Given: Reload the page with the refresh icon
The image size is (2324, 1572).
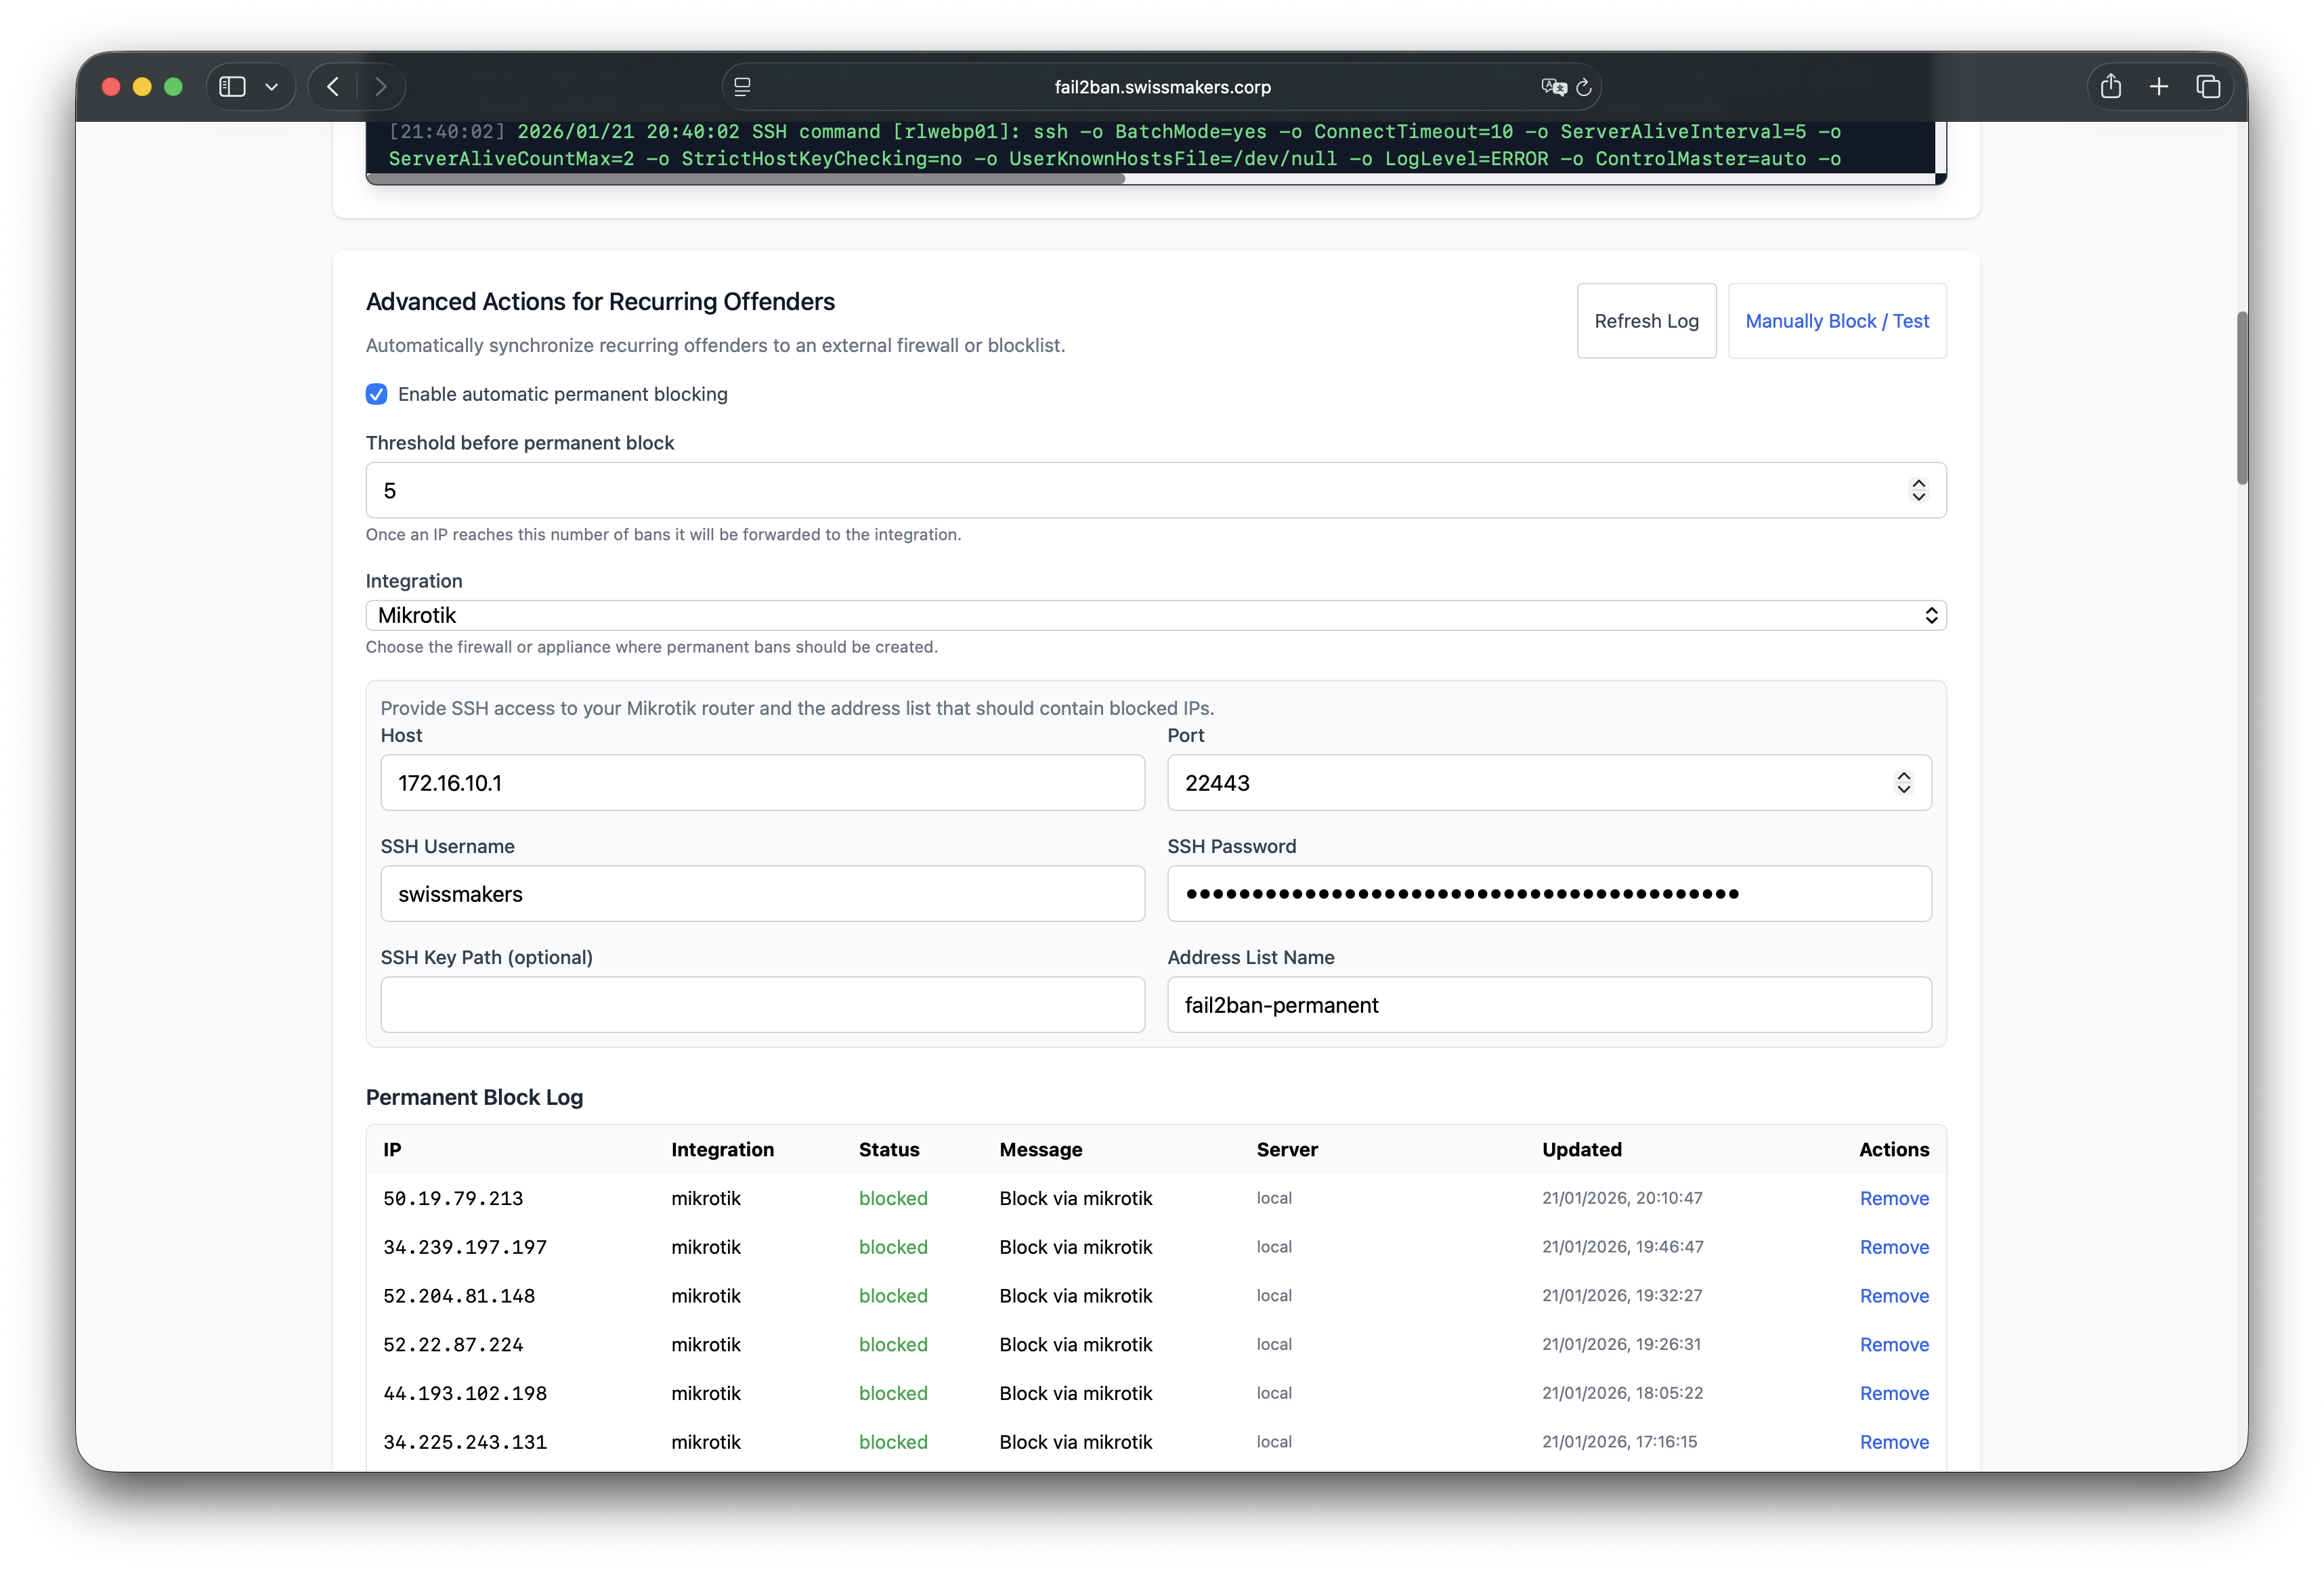Looking at the screenshot, I should (1584, 87).
